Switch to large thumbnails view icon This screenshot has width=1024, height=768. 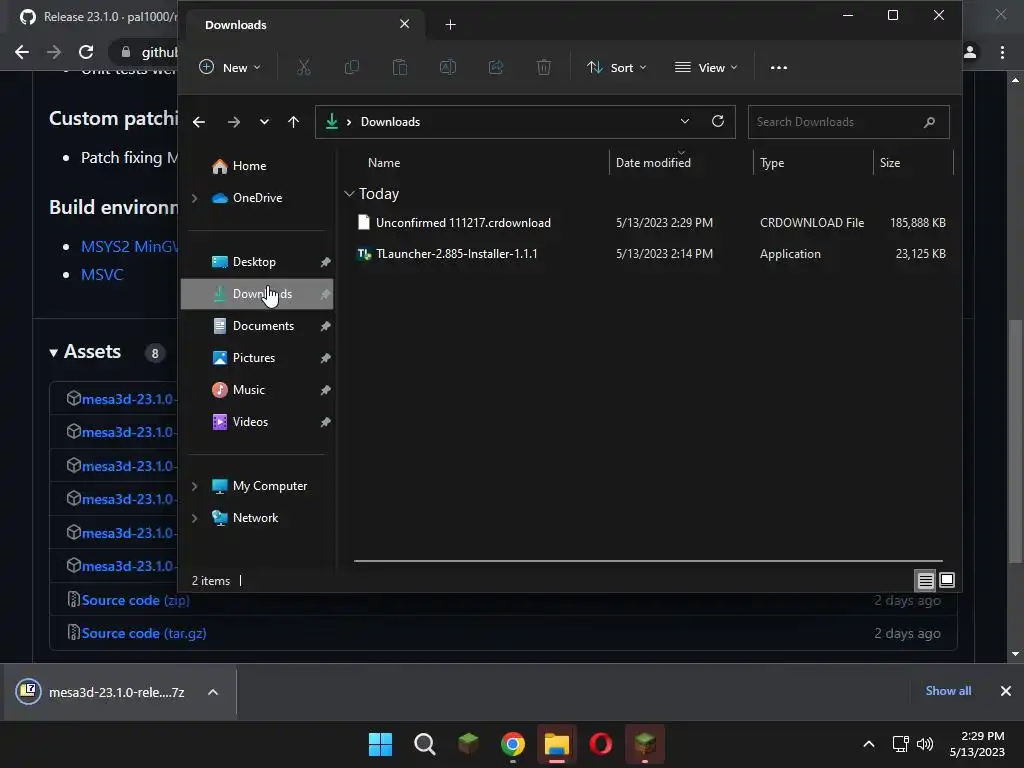tap(947, 580)
